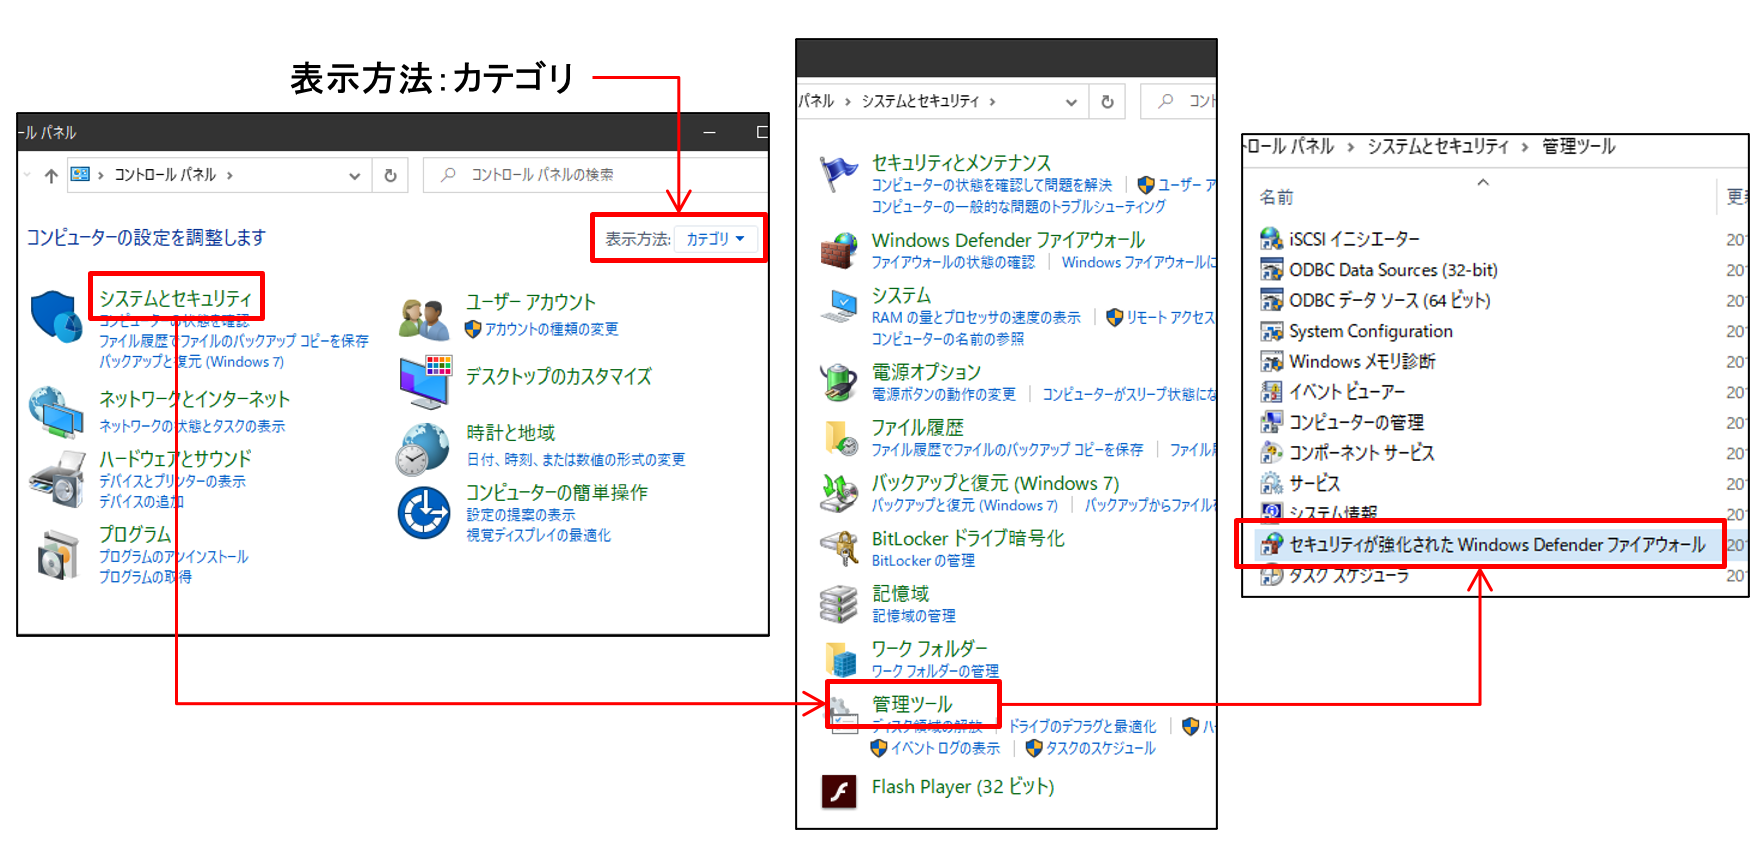The width and height of the screenshot is (1764, 852).
Task: Click the ハードウェアとサウンド printer icon
Action: pyautogui.click(x=57, y=479)
